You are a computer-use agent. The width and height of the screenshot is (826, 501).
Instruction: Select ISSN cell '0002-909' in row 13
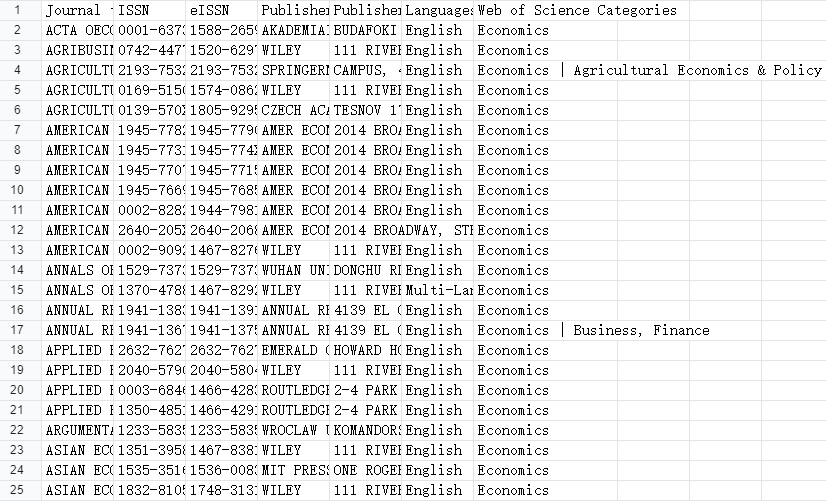click(150, 250)
